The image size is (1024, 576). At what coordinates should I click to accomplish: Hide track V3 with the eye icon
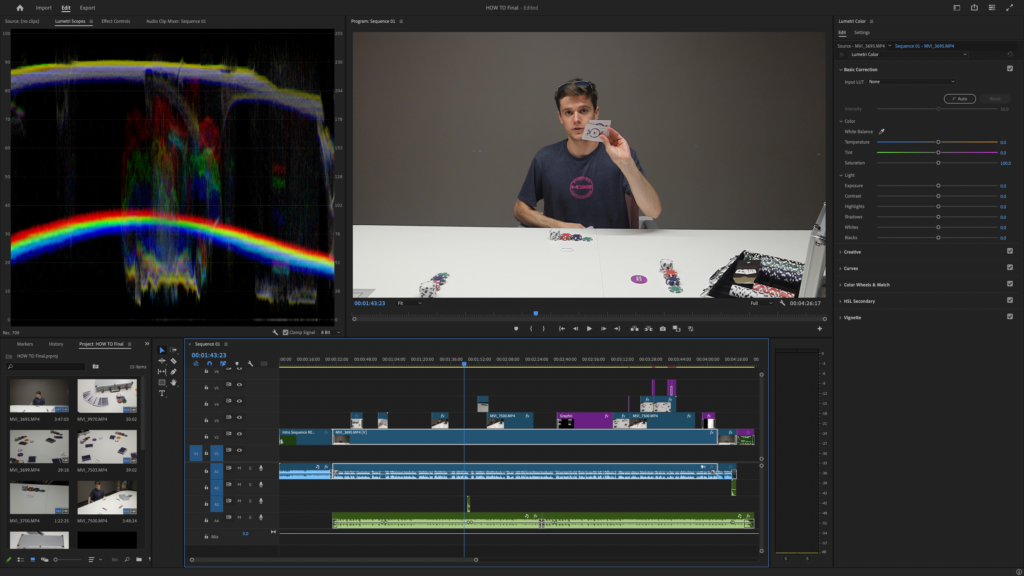point(239,417)
